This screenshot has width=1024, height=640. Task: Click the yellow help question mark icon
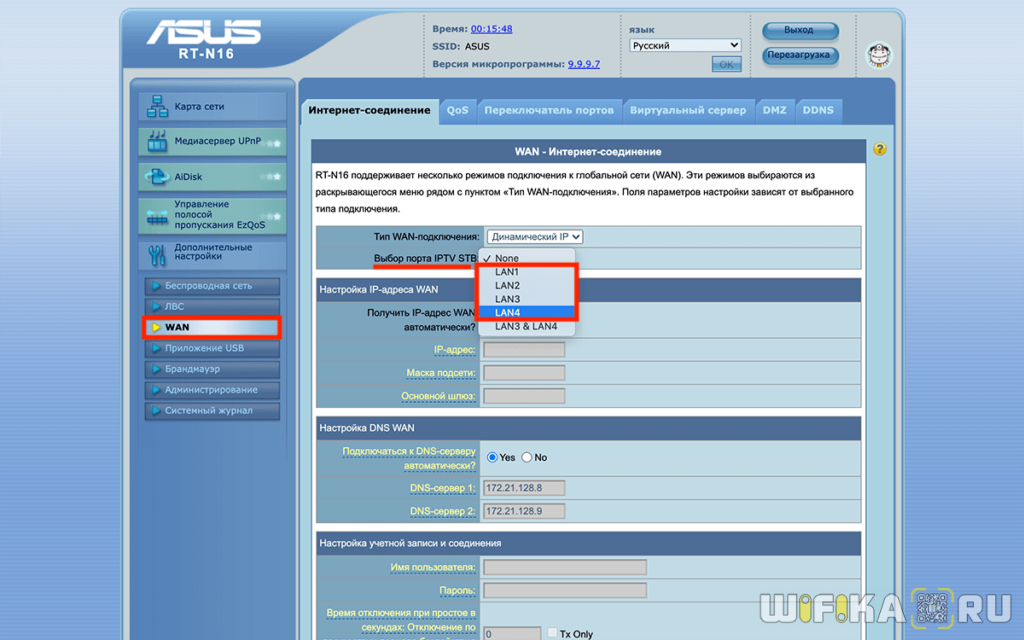pyautogui.click(x=880, y=150)
